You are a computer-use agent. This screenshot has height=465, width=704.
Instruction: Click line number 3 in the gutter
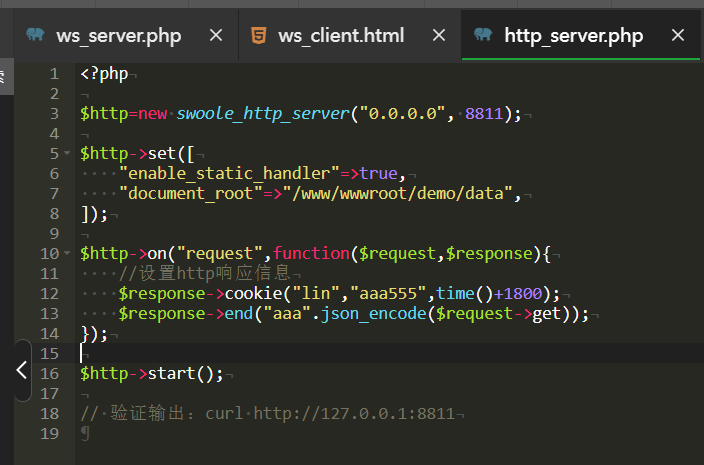pyautogui.click(x=54, y=114)
